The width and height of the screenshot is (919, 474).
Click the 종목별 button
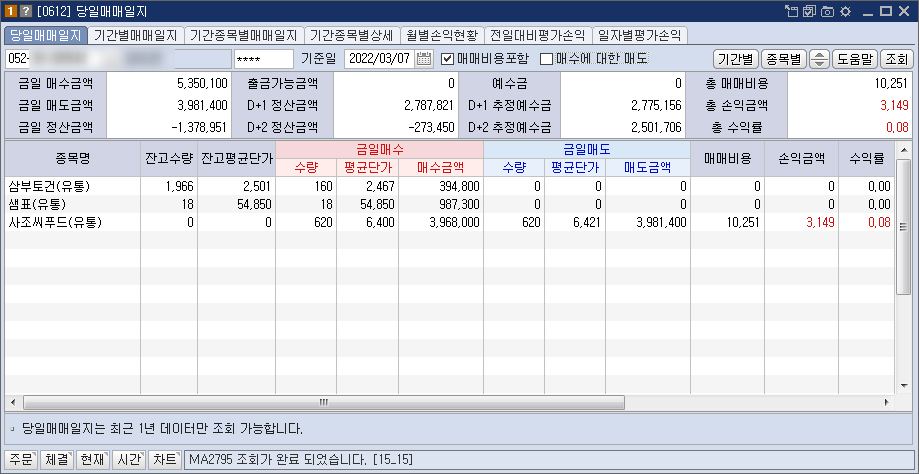pos(784,59)
